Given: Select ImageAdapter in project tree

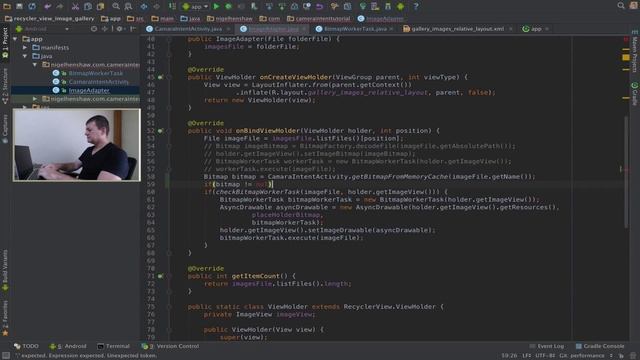Looking at the screenshot, I should click(89, 91).
